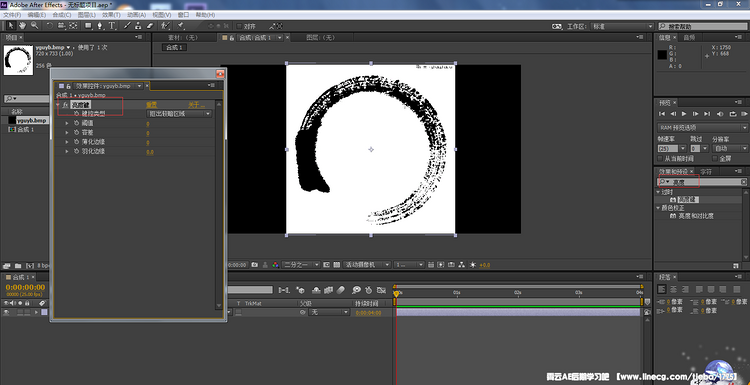The width and height of the screenshot is (750, 385).
Task: Enable the 从当前时间 checkbox
Action: coord(661,158)
